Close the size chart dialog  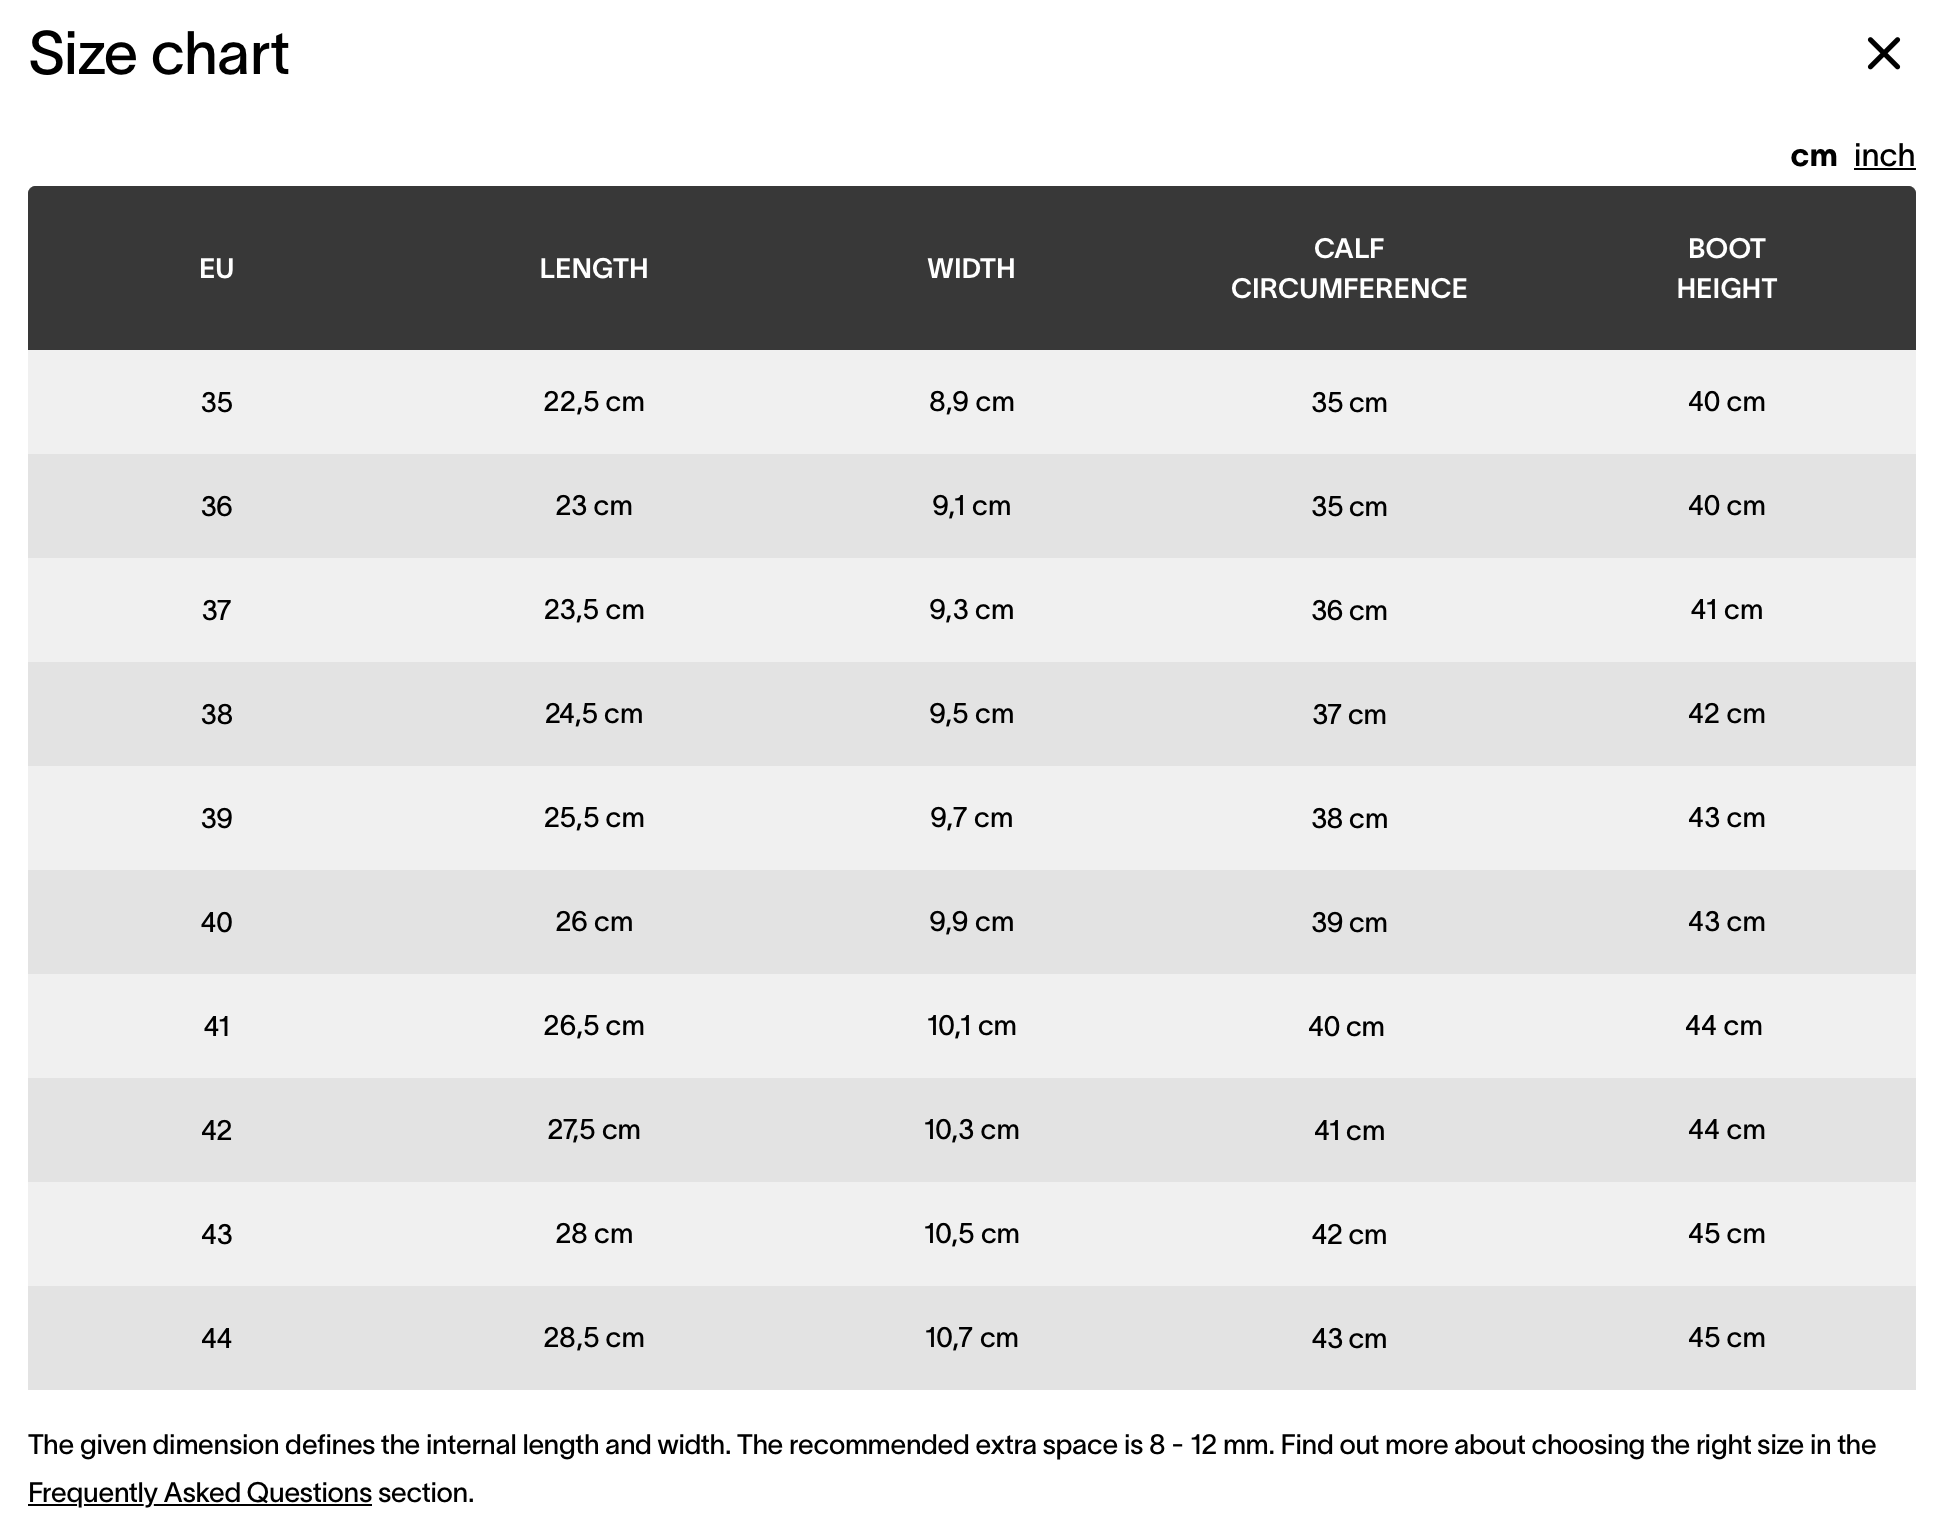point(1883,53)
